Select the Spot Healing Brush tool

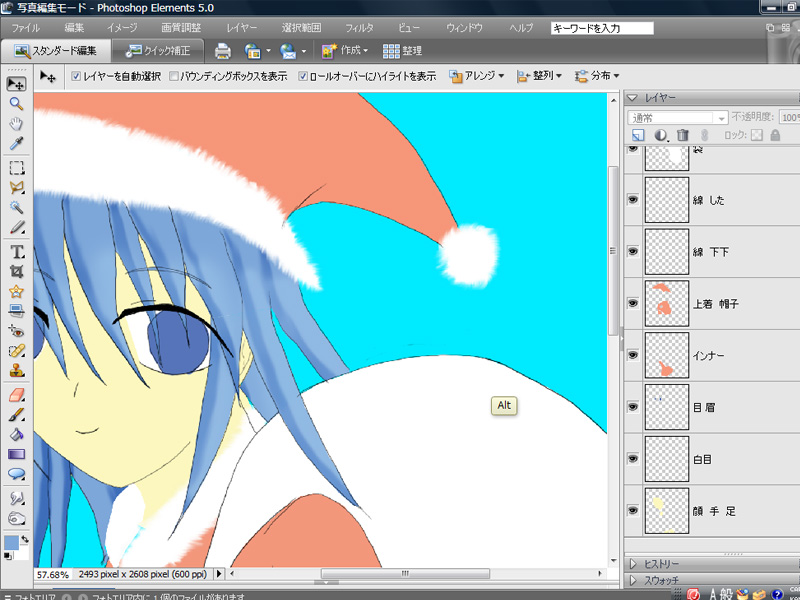(16, 352)
